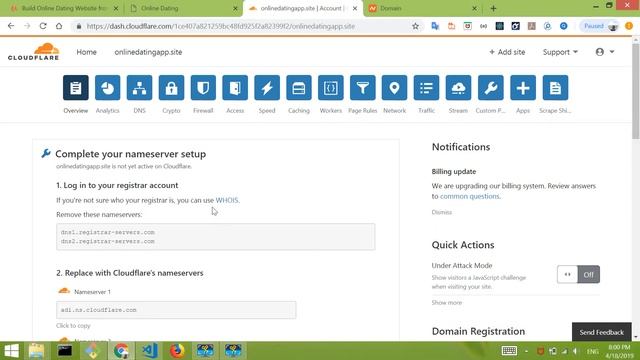This screenshot has height=360, width=640.
Task: Click to copy Nameserver 1
Action: [x=73, y=325]
